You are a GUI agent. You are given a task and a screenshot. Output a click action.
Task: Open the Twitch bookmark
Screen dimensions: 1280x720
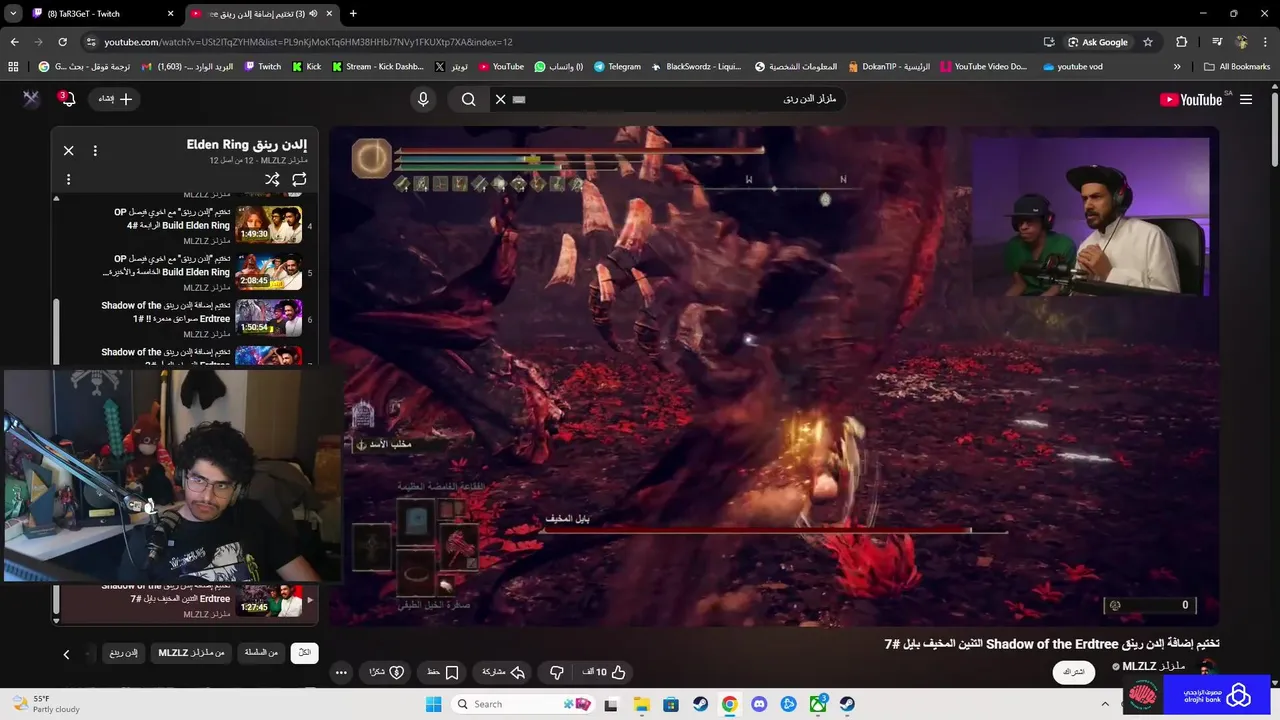click(263, 67)
